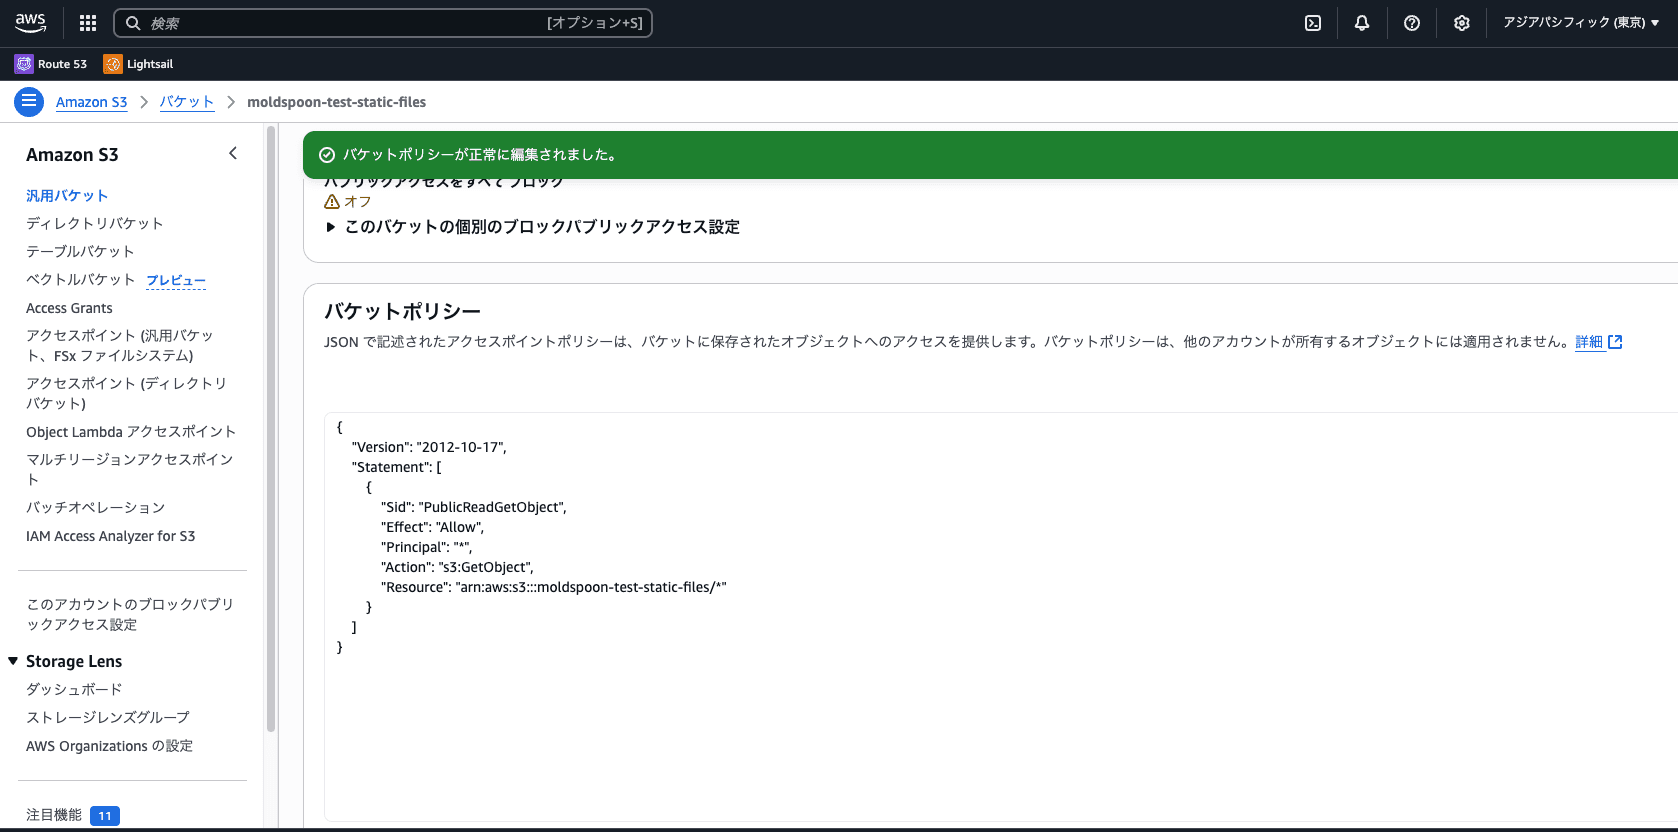Image resolution: width=1678 pixels, height=832 pixels.
Task: Open the help question mark menu
Action: point(1412,23)
